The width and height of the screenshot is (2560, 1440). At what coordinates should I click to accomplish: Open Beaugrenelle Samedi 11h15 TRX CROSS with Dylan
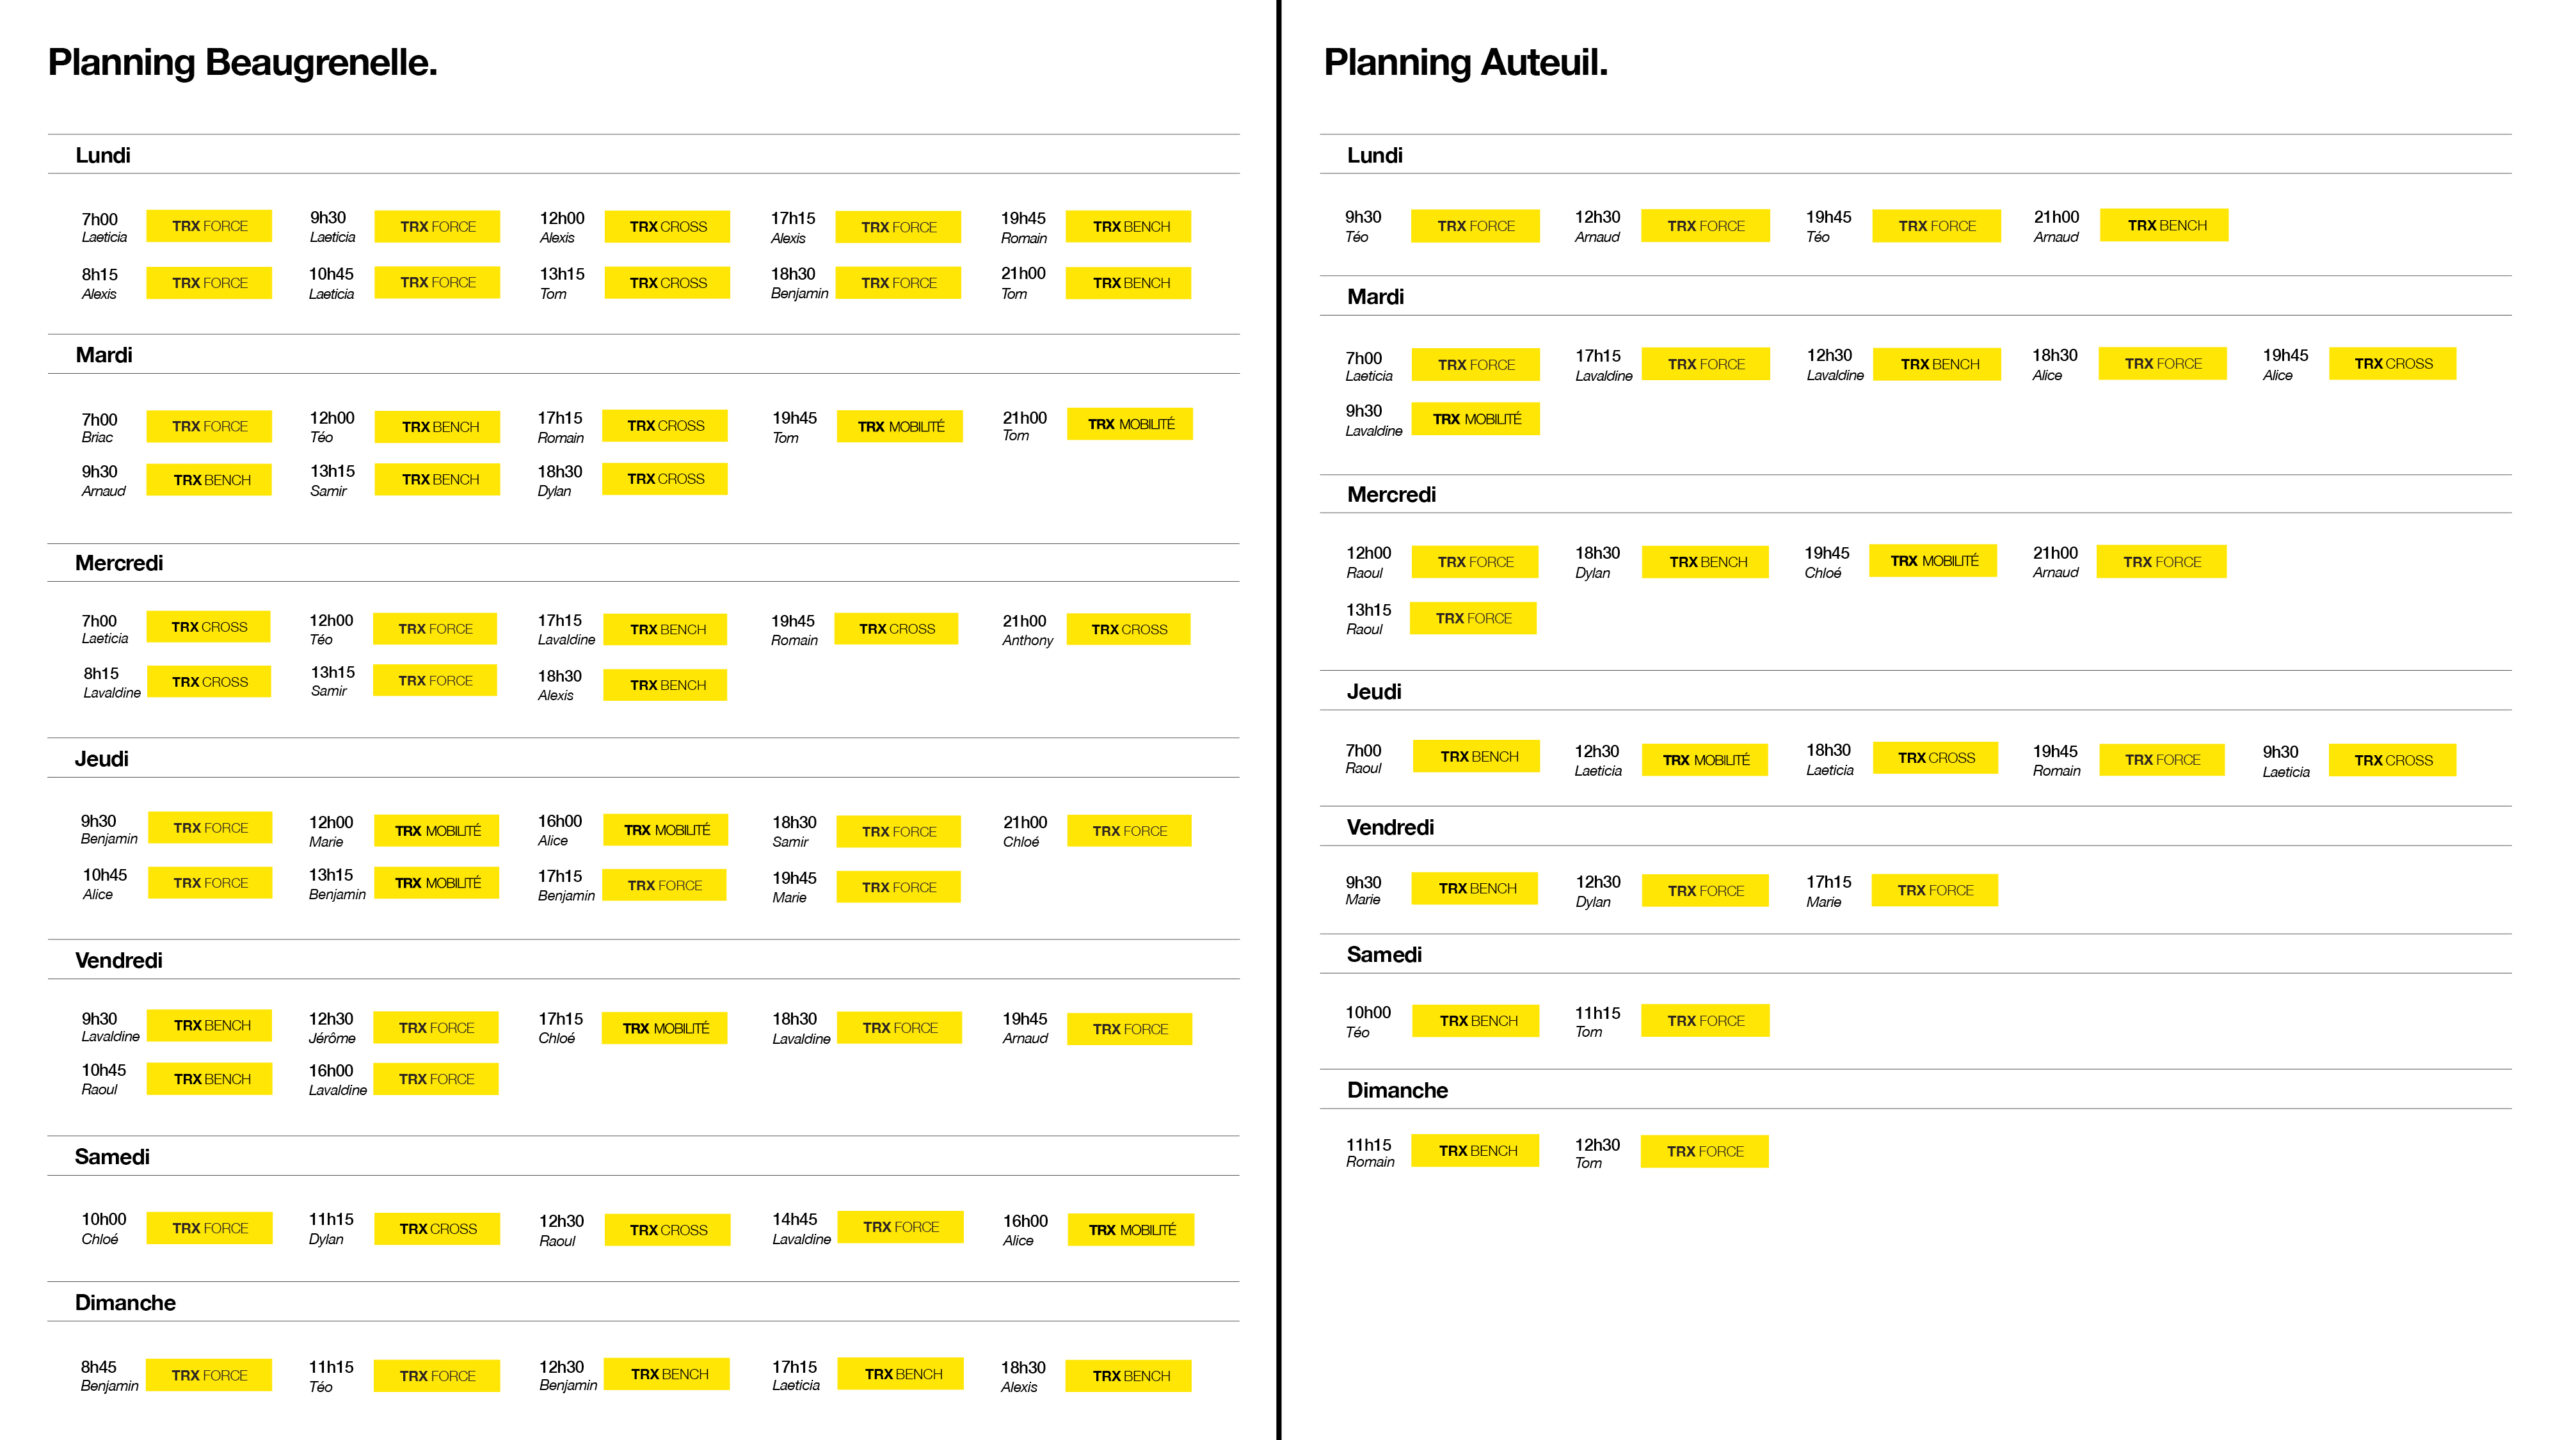coord(437,1228)
